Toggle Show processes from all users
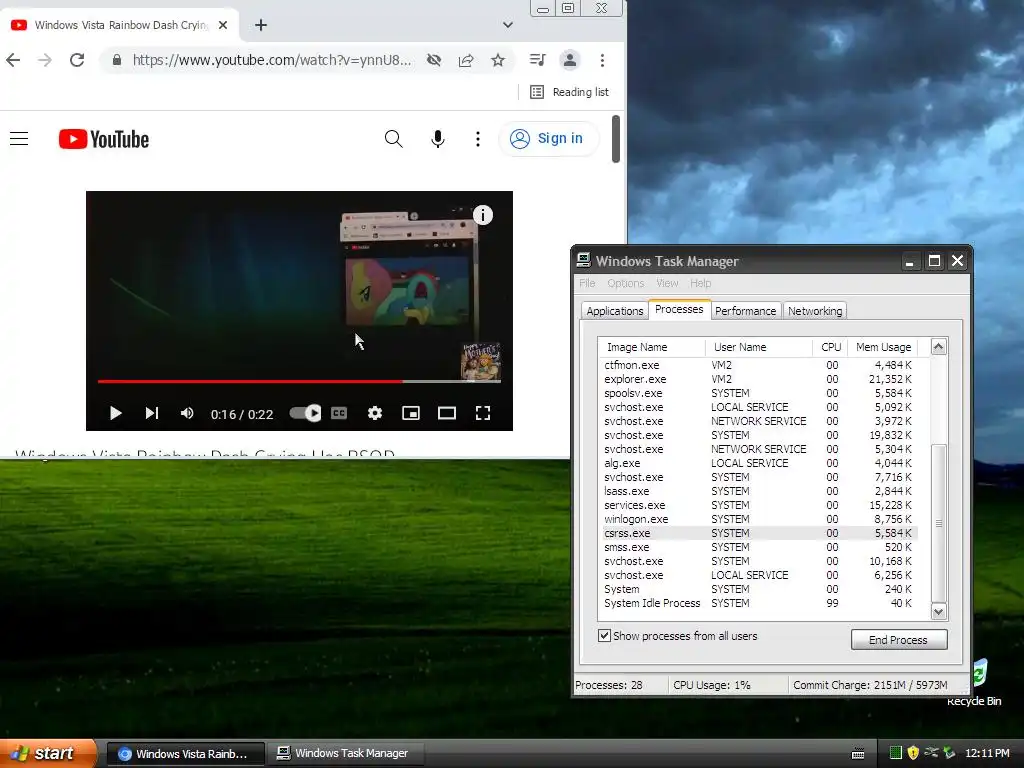The height and width of the screenshot is (768, 1024). 605,635
